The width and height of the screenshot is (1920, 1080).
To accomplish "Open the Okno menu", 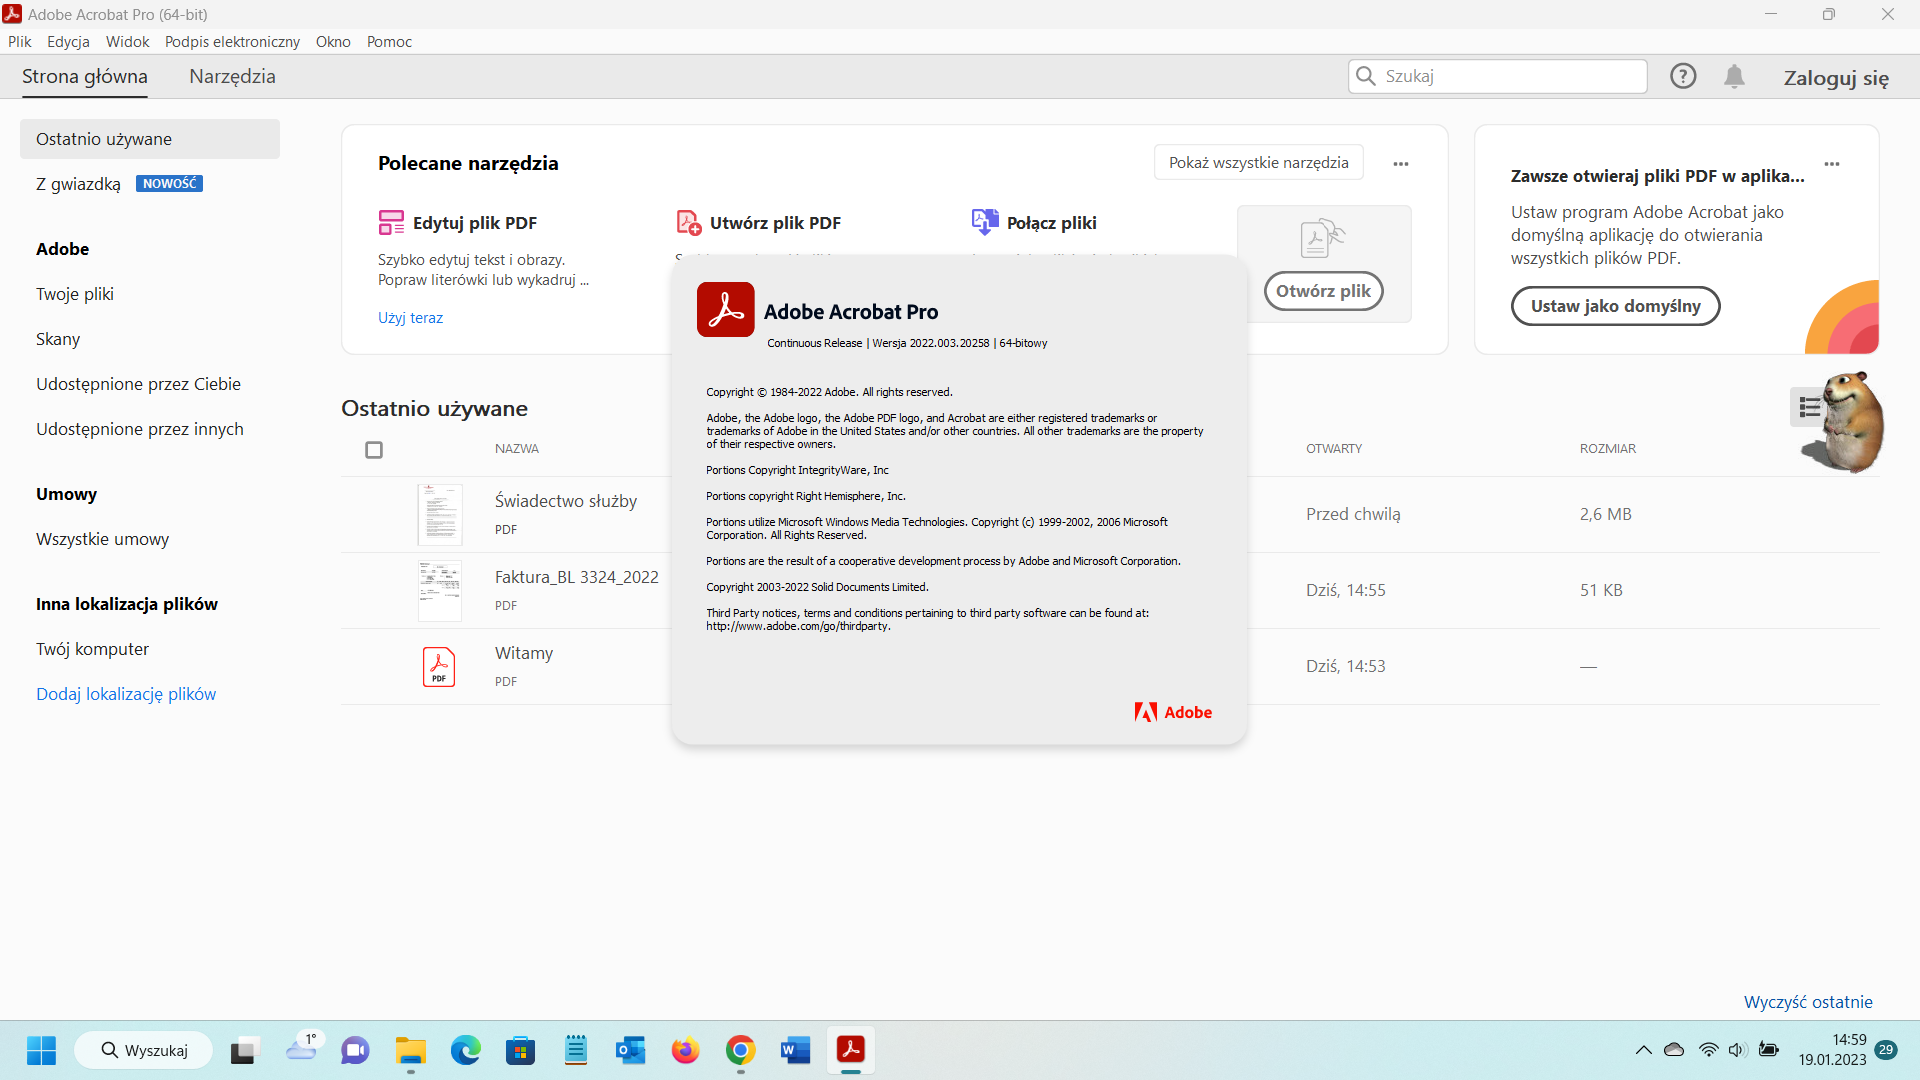I will tap(333, 41).
